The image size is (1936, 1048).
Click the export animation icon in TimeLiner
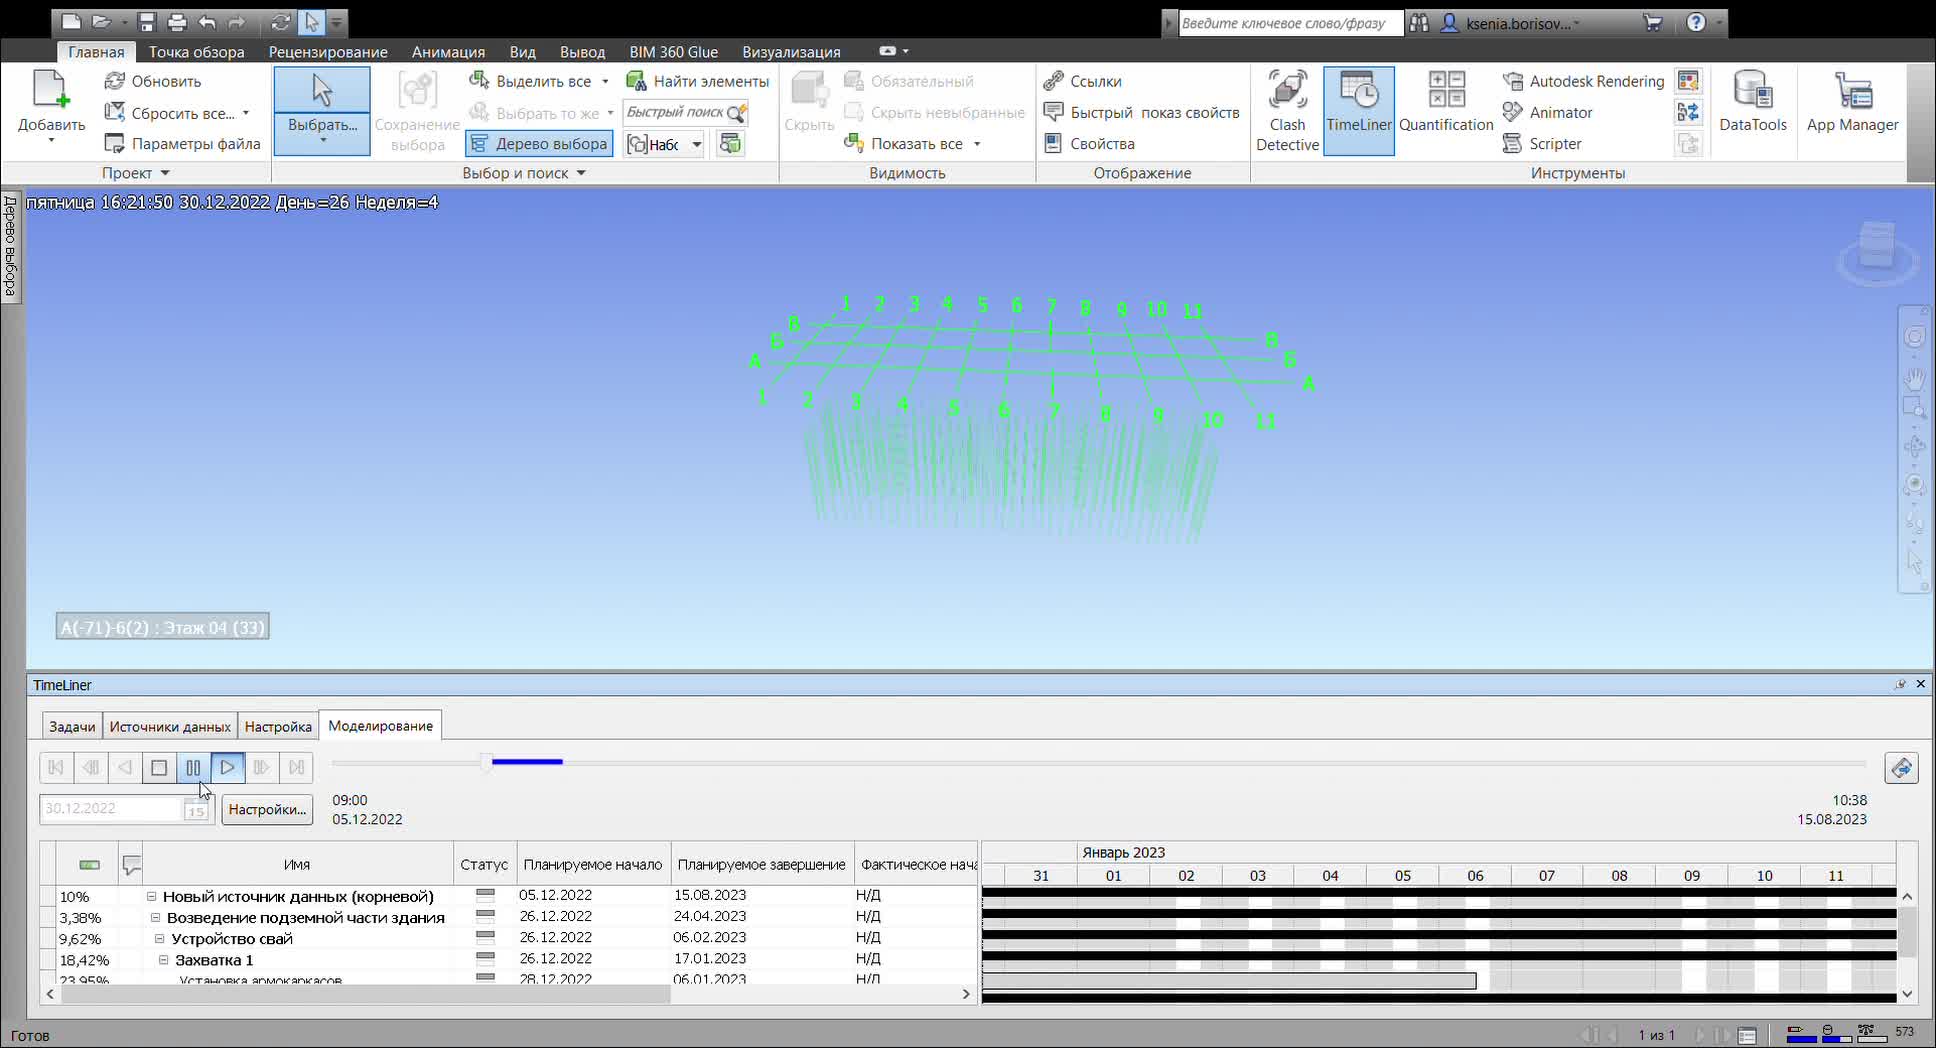pos(1901,768)
